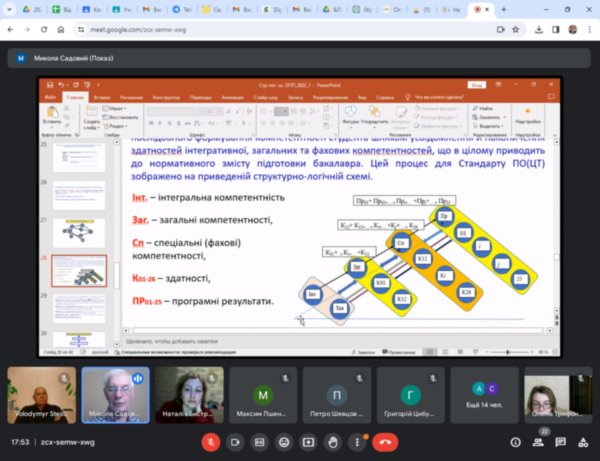This screenshot has width=600, height=461.
Task: Open the three-dot more options menu
Action: click(357, 441)
